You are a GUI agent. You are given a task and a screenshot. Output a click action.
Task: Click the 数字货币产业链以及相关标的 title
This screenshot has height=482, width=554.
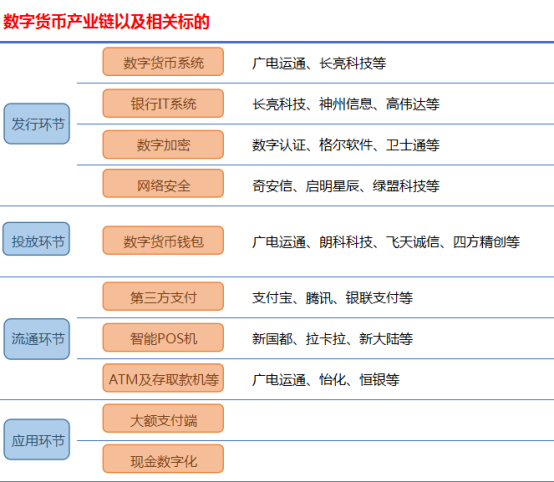tap(106, 22)
